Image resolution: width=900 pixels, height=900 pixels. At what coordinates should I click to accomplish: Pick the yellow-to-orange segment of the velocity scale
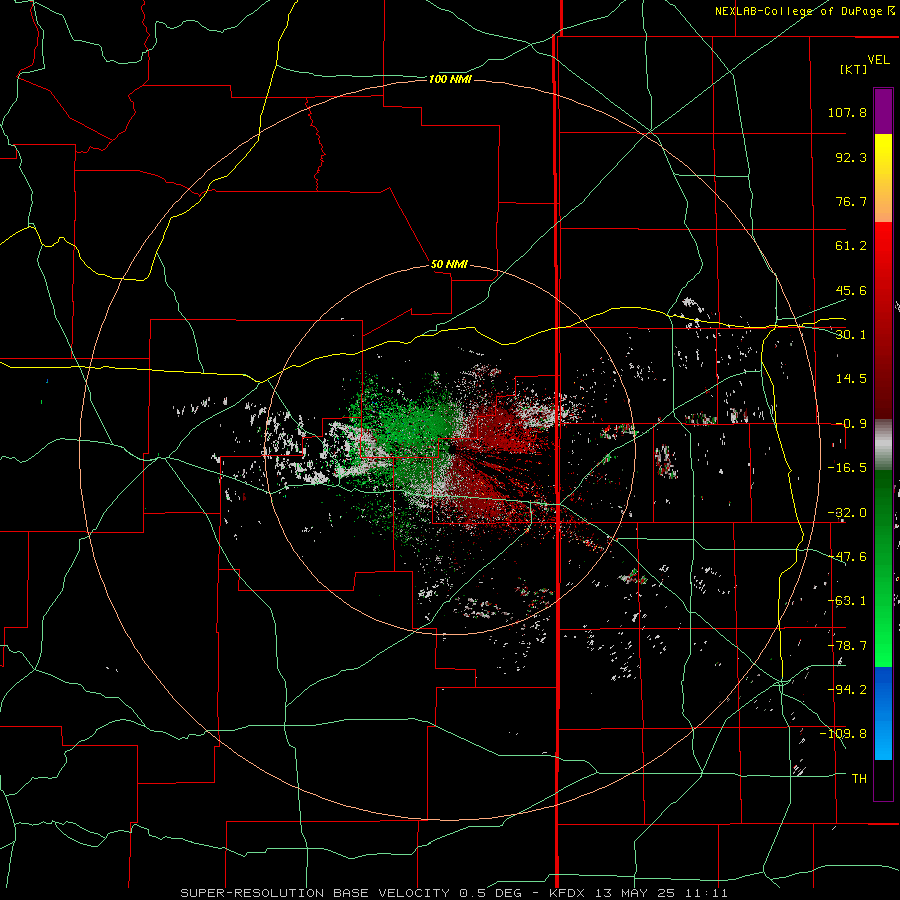883,178
